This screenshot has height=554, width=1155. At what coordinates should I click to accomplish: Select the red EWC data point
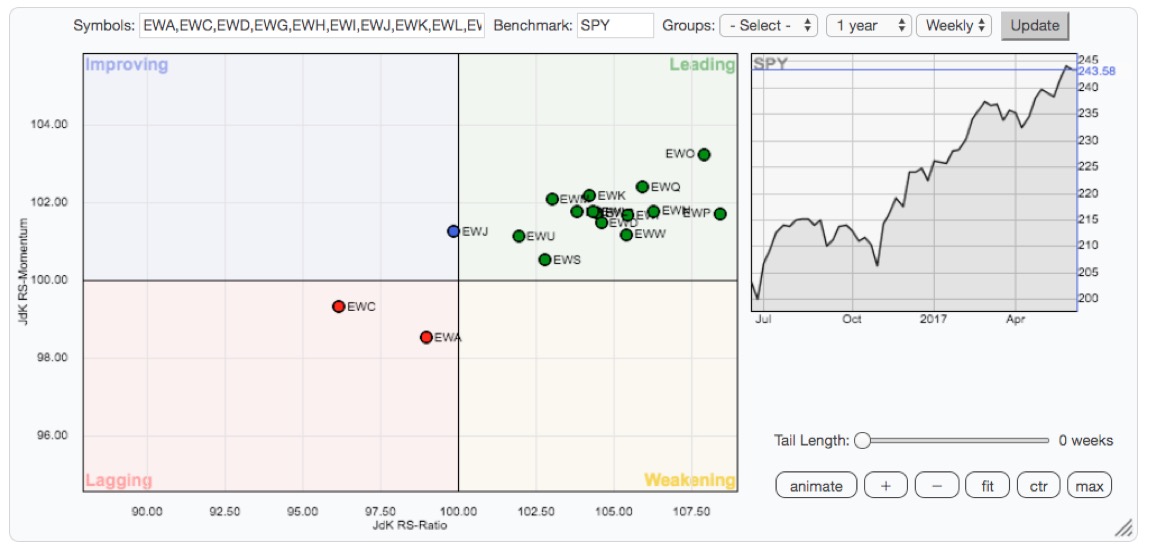click(339, 306)
